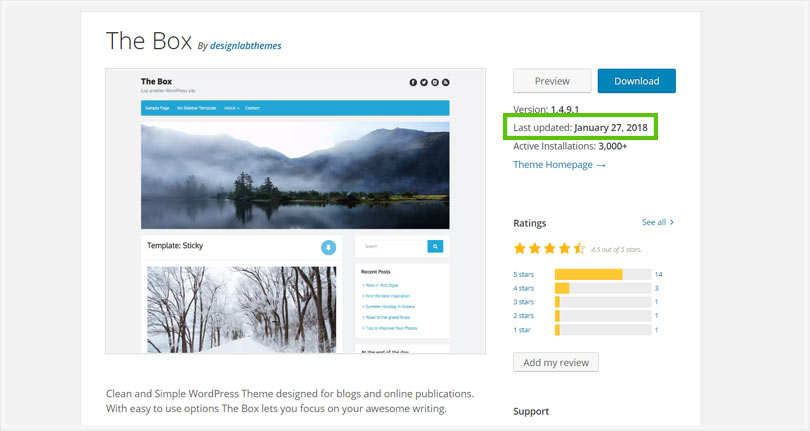
Task: Open the designlabthemes author link
Action: click(x=245, y=45)
